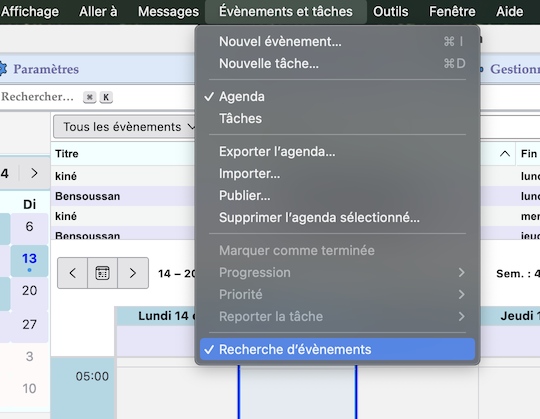Advance mini calendar with next arrow
The image size is (540, 419).
tap(34, 173)
